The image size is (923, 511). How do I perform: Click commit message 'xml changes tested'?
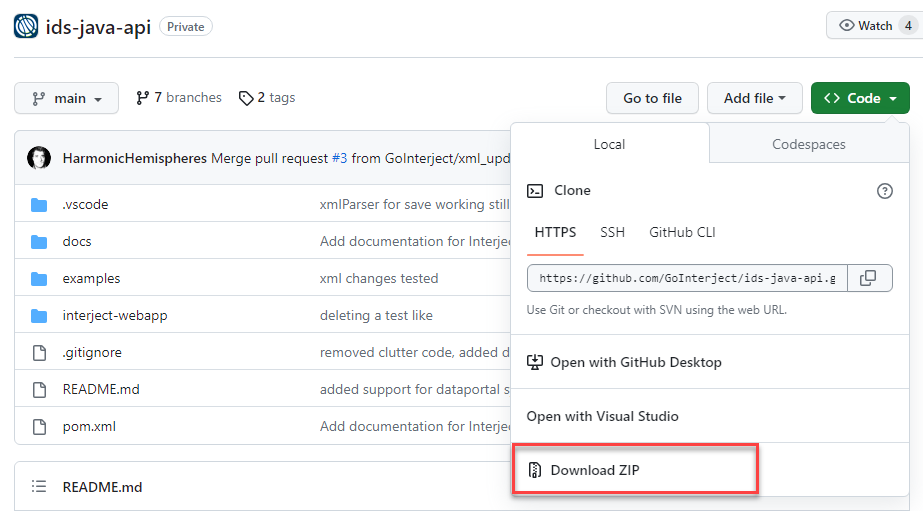379,278
